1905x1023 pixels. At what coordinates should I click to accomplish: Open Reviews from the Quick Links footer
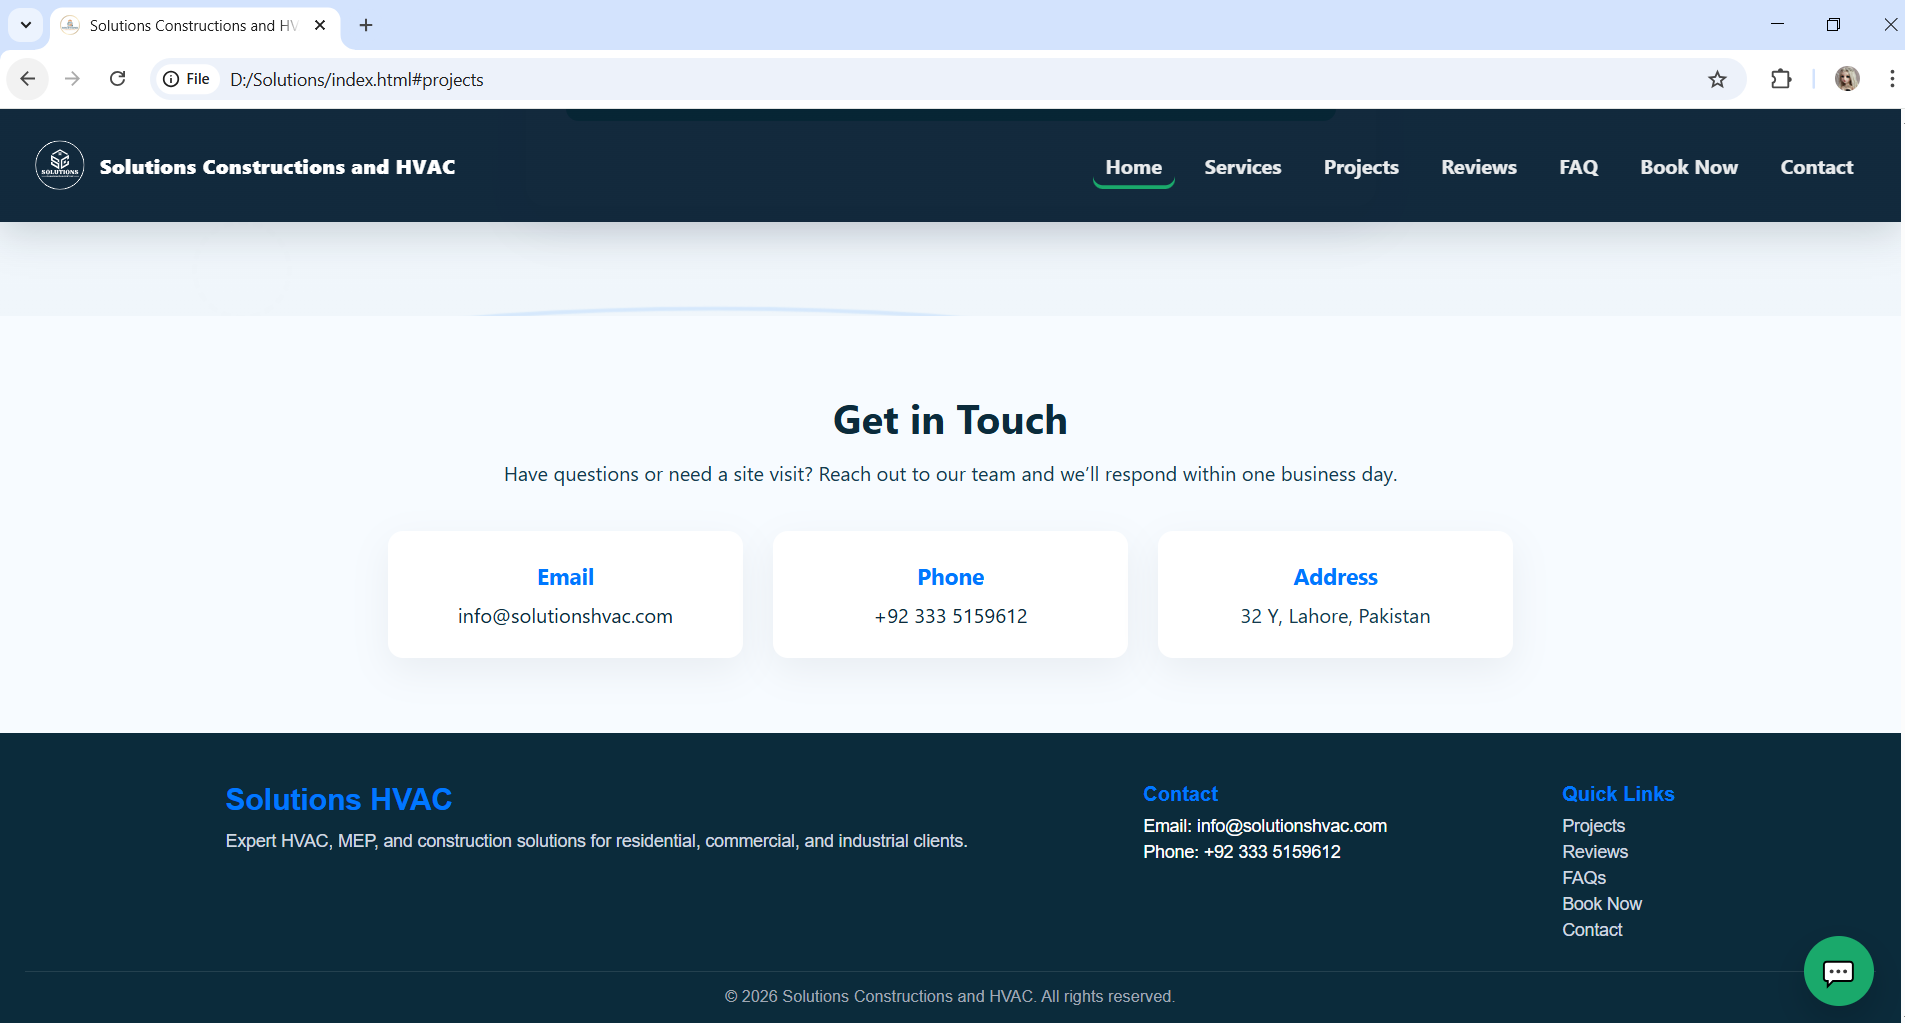1595,851
